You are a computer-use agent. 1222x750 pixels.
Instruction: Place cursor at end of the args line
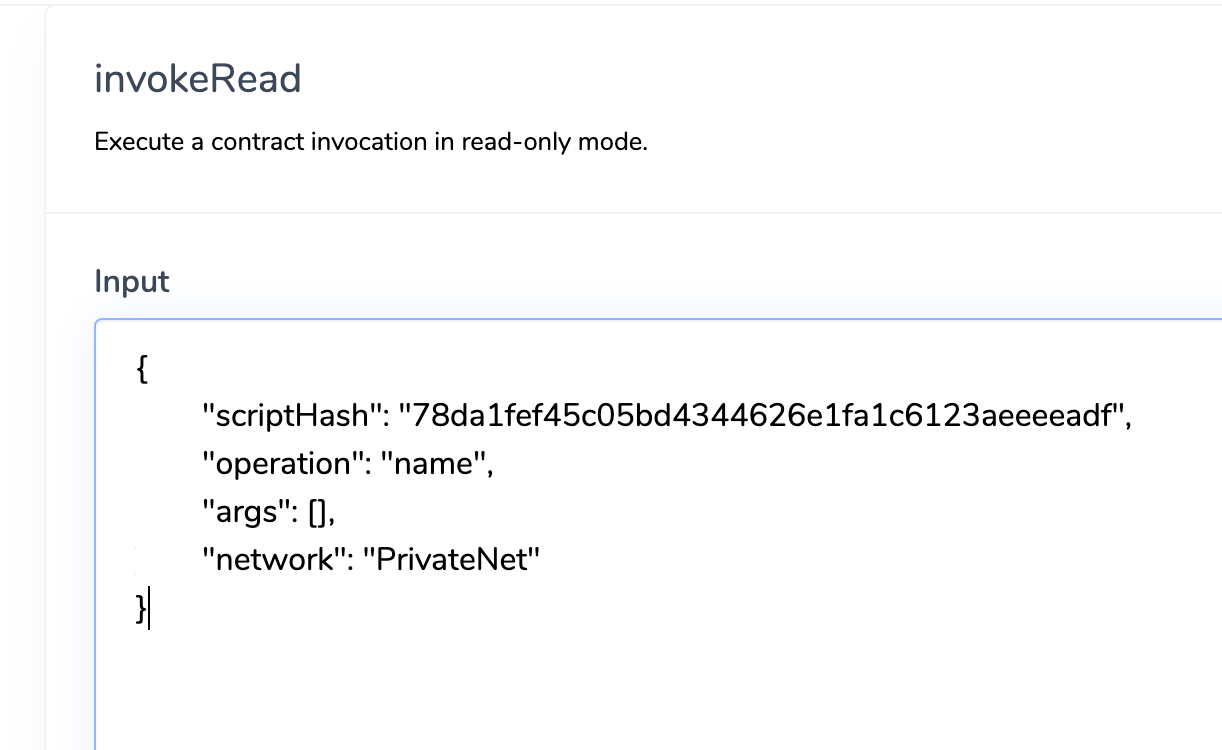(342, 512)
